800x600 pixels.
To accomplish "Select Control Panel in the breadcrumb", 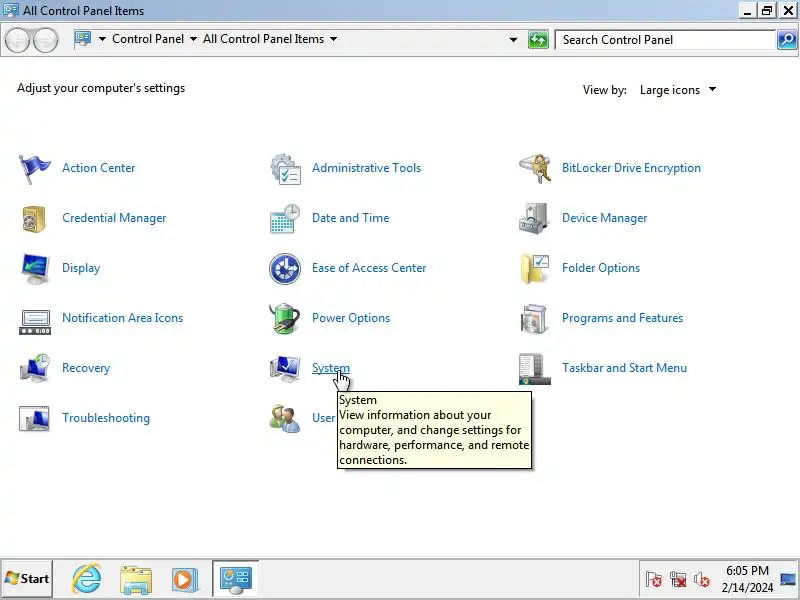I will (x=148, y=39).
